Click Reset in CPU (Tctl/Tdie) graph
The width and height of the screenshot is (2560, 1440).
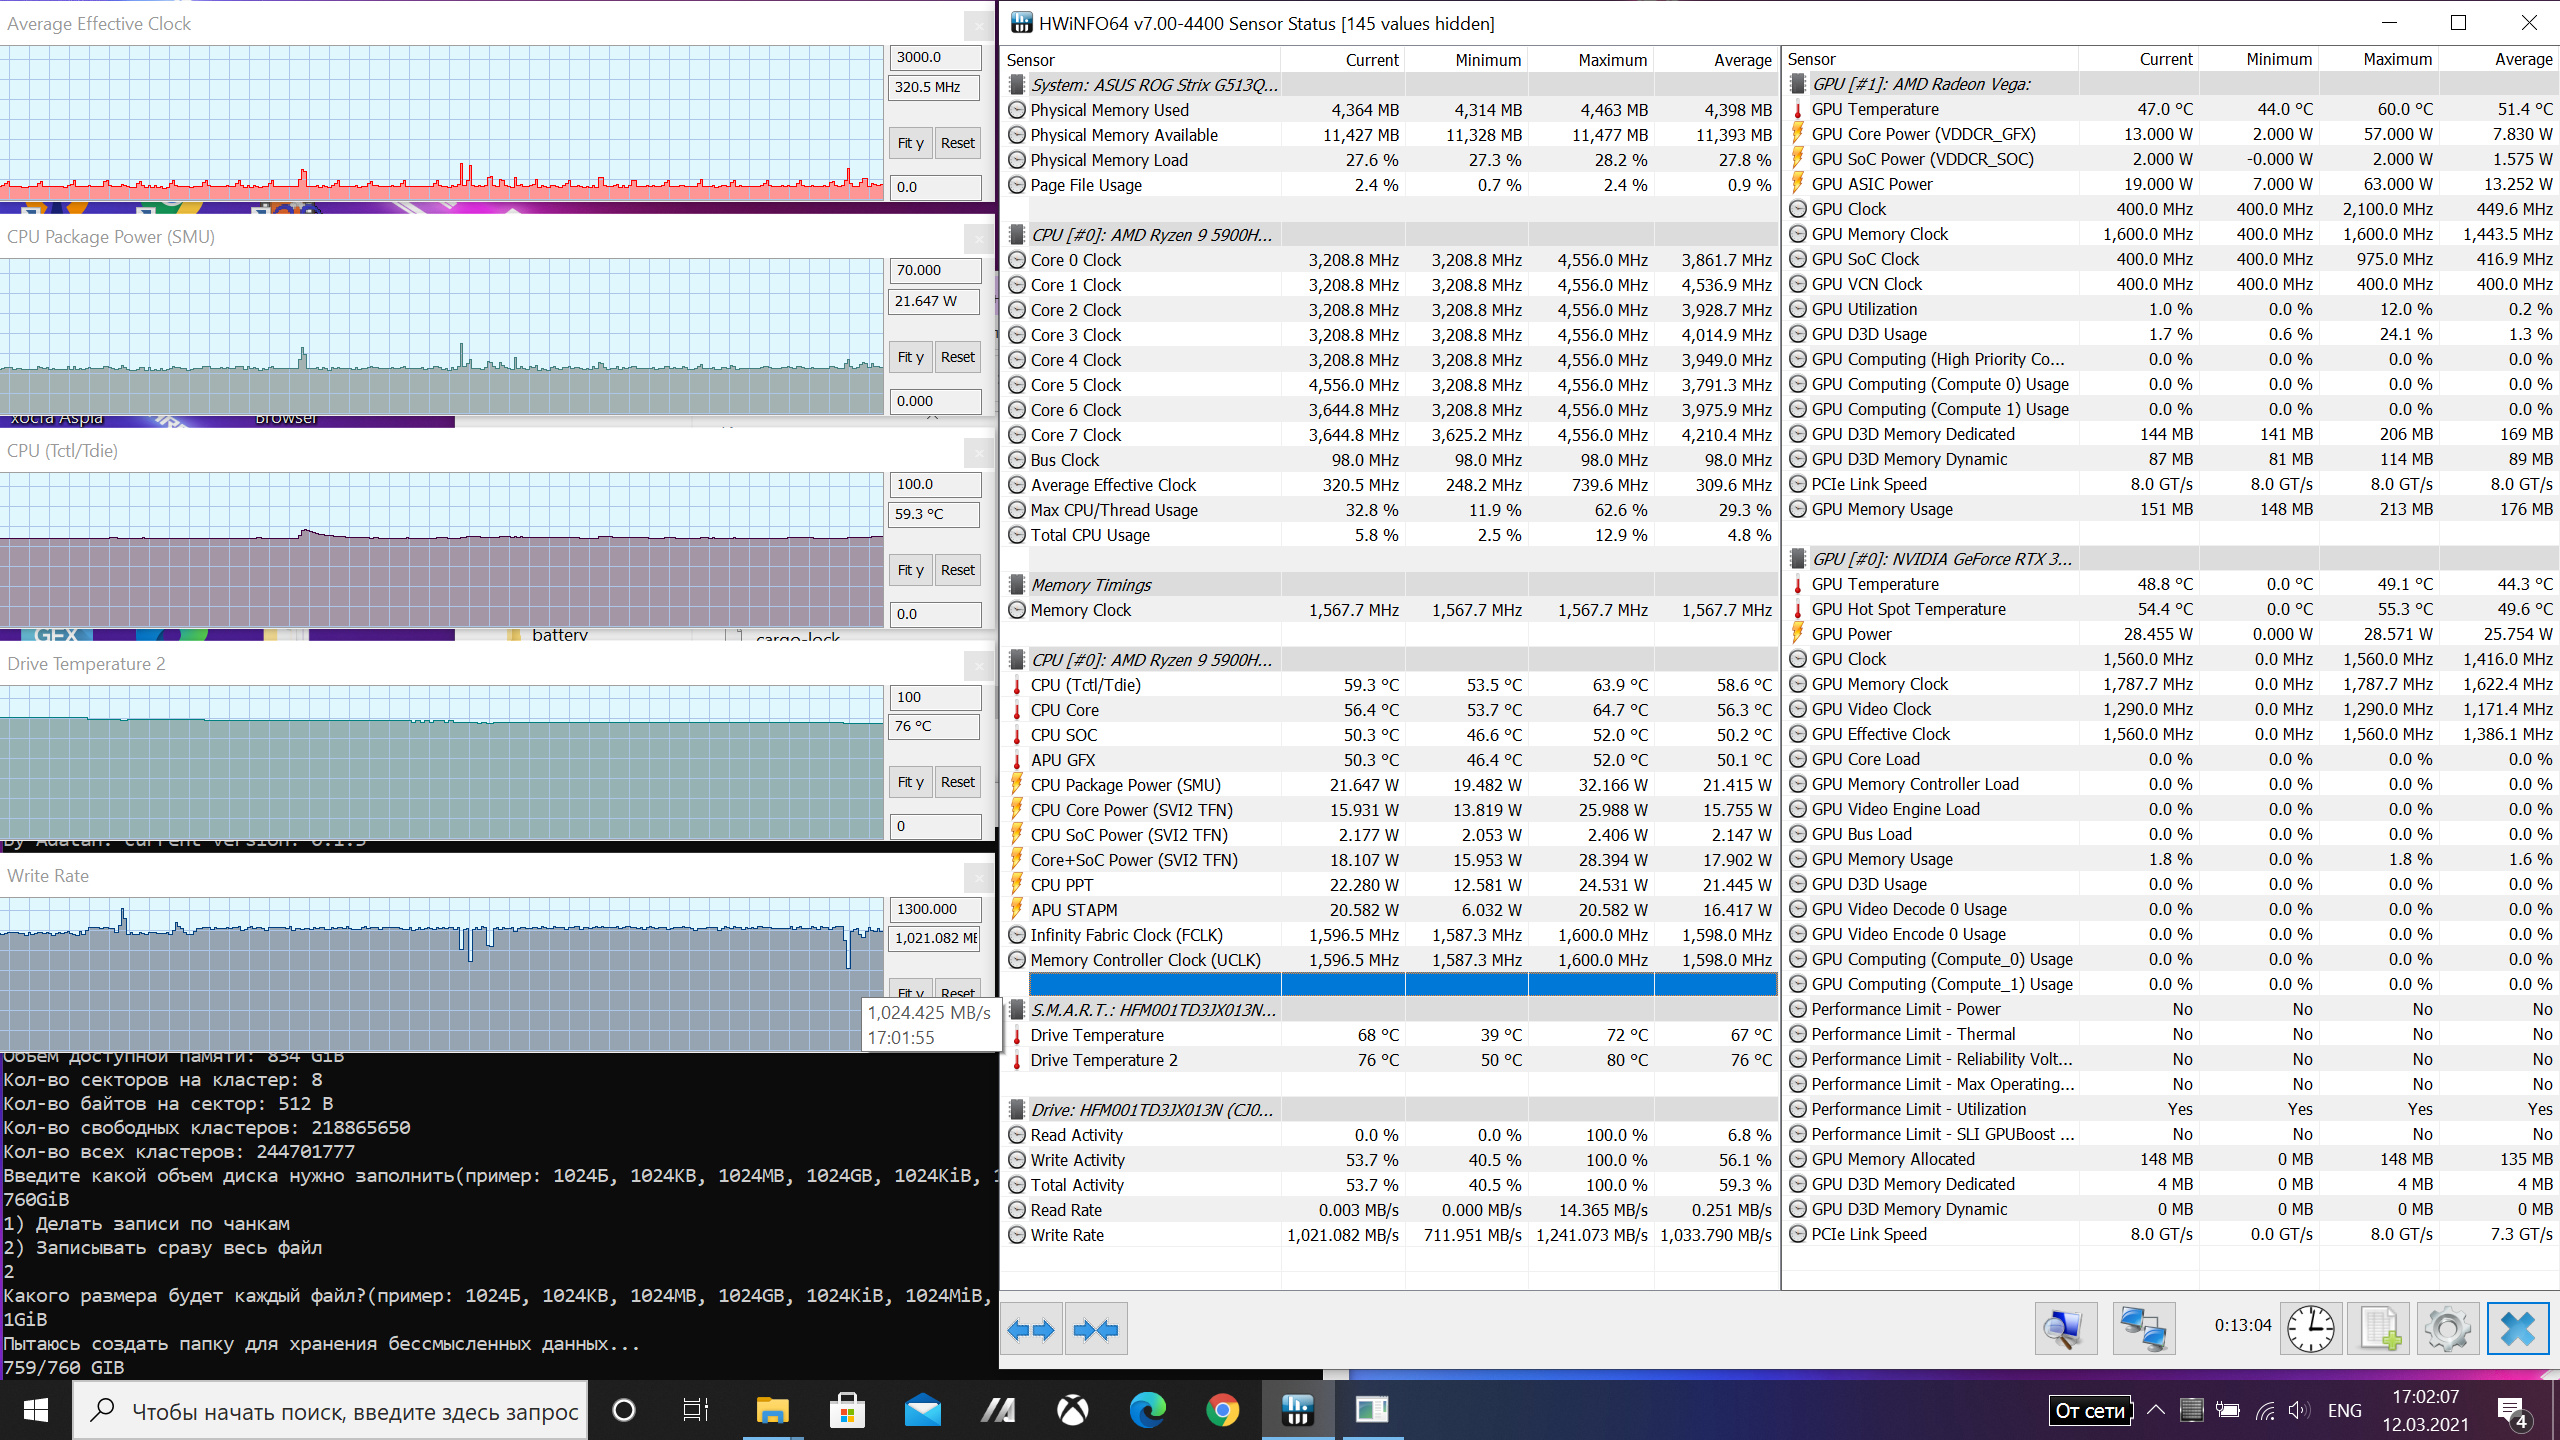click(957, 570)
